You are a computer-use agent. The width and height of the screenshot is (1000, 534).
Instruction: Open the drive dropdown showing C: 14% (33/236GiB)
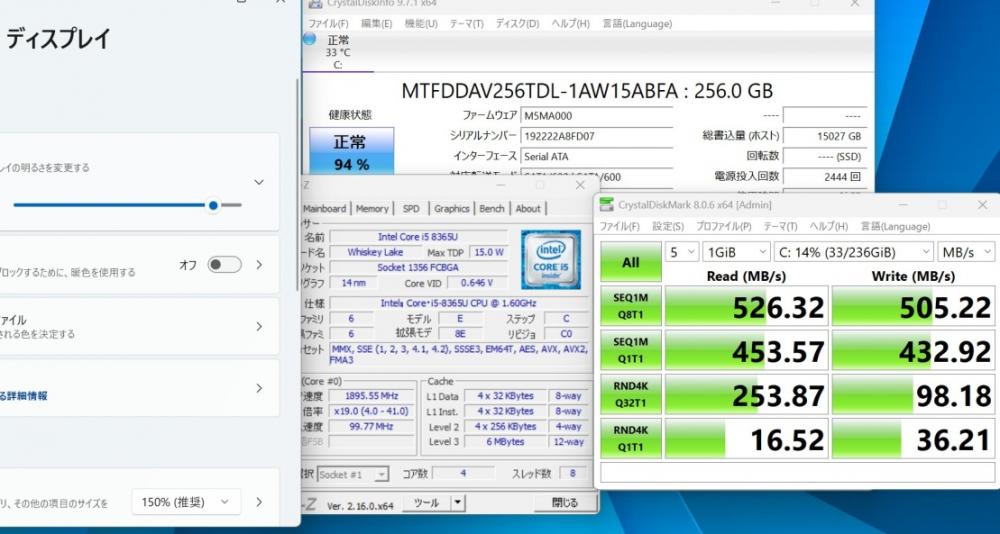point(853,252)
